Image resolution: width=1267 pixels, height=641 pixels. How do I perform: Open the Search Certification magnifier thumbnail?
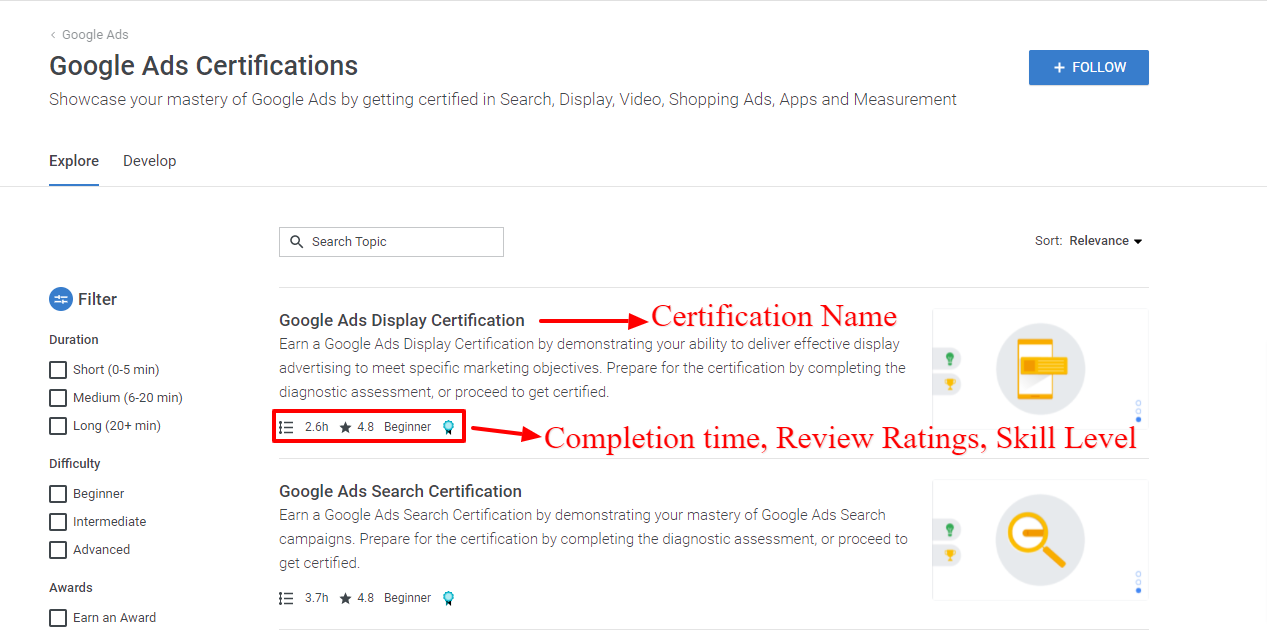[x=1040, y=539]
